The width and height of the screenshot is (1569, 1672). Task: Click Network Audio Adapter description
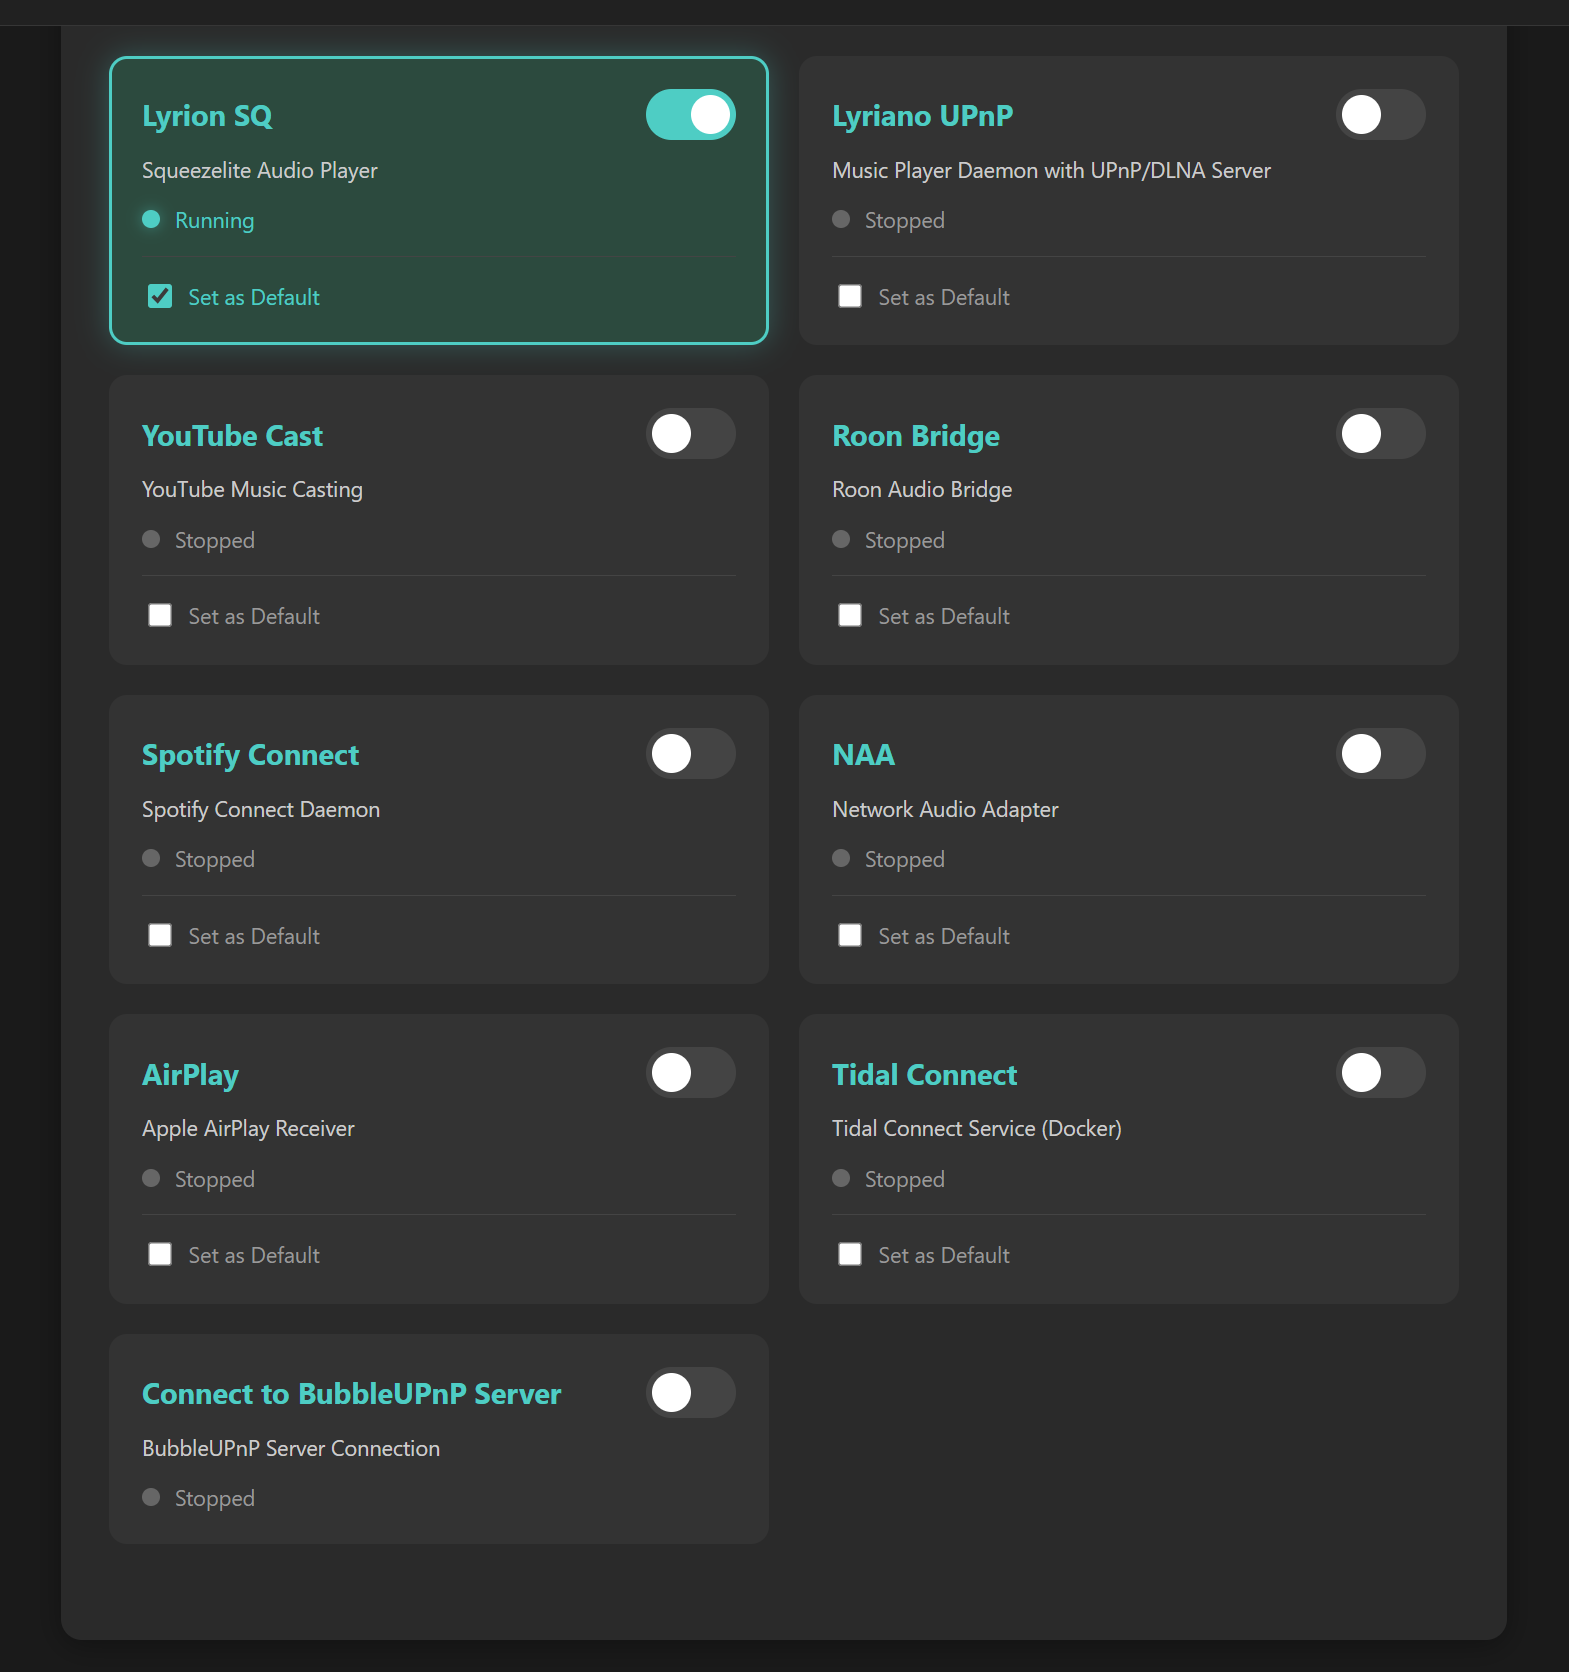(945, 810)
